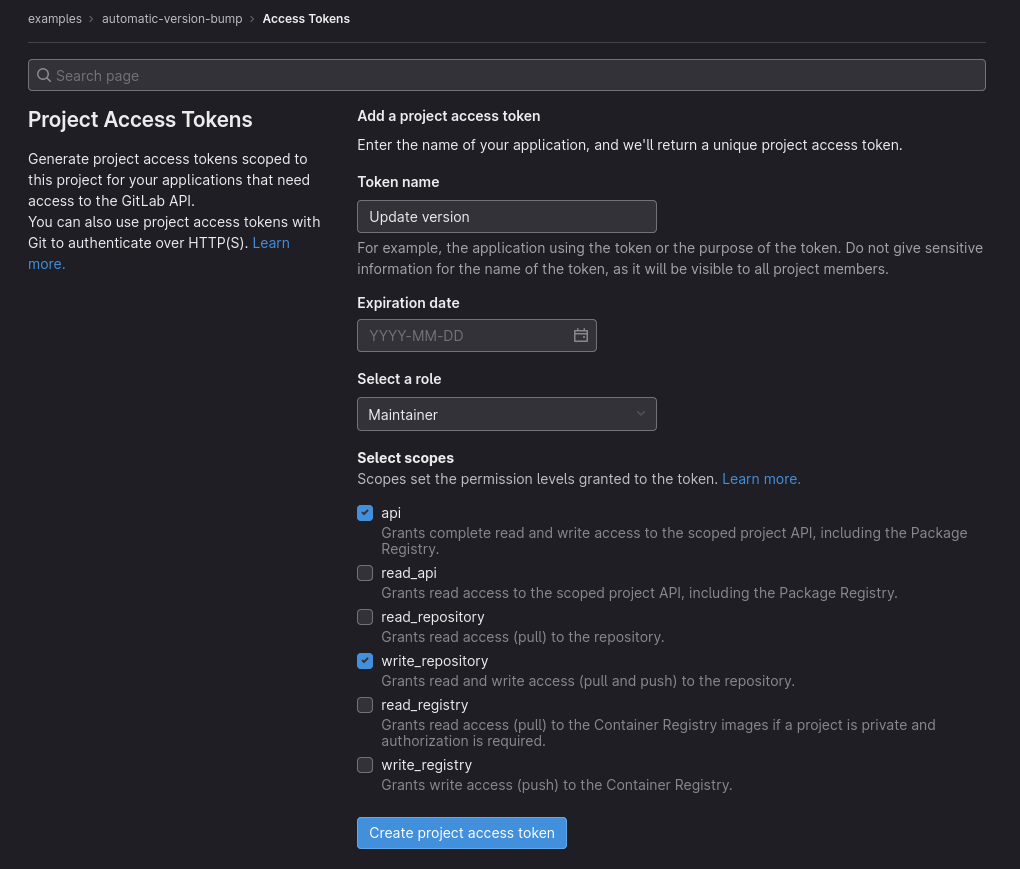Click the YYYY-MM-DD expiration input
This screenshot has width=1020, height=869.
click(x=460, y=335)
